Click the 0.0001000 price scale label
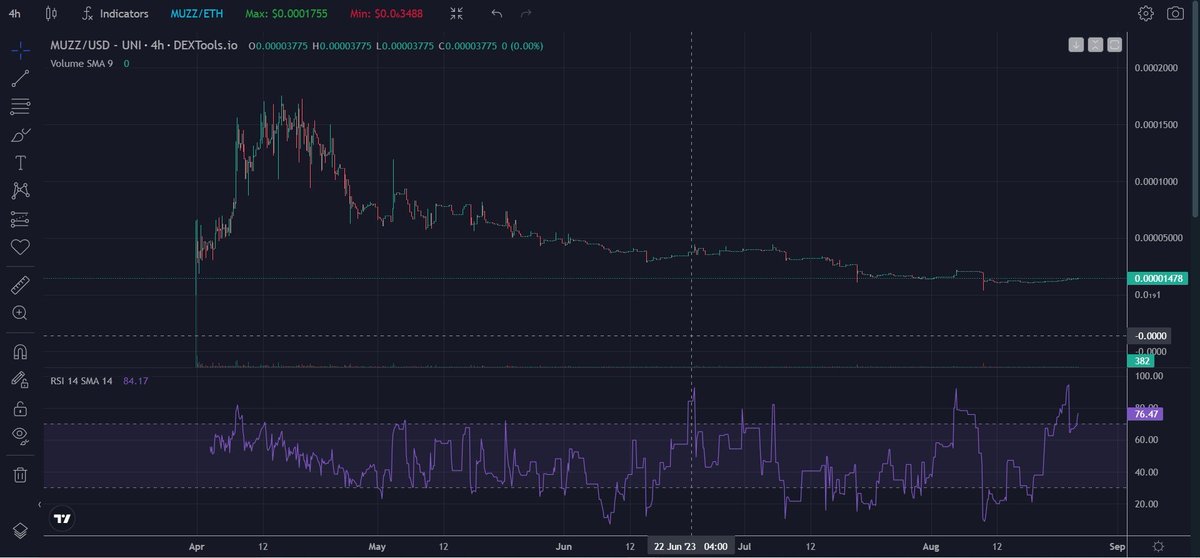 [x=1155, y=182]
